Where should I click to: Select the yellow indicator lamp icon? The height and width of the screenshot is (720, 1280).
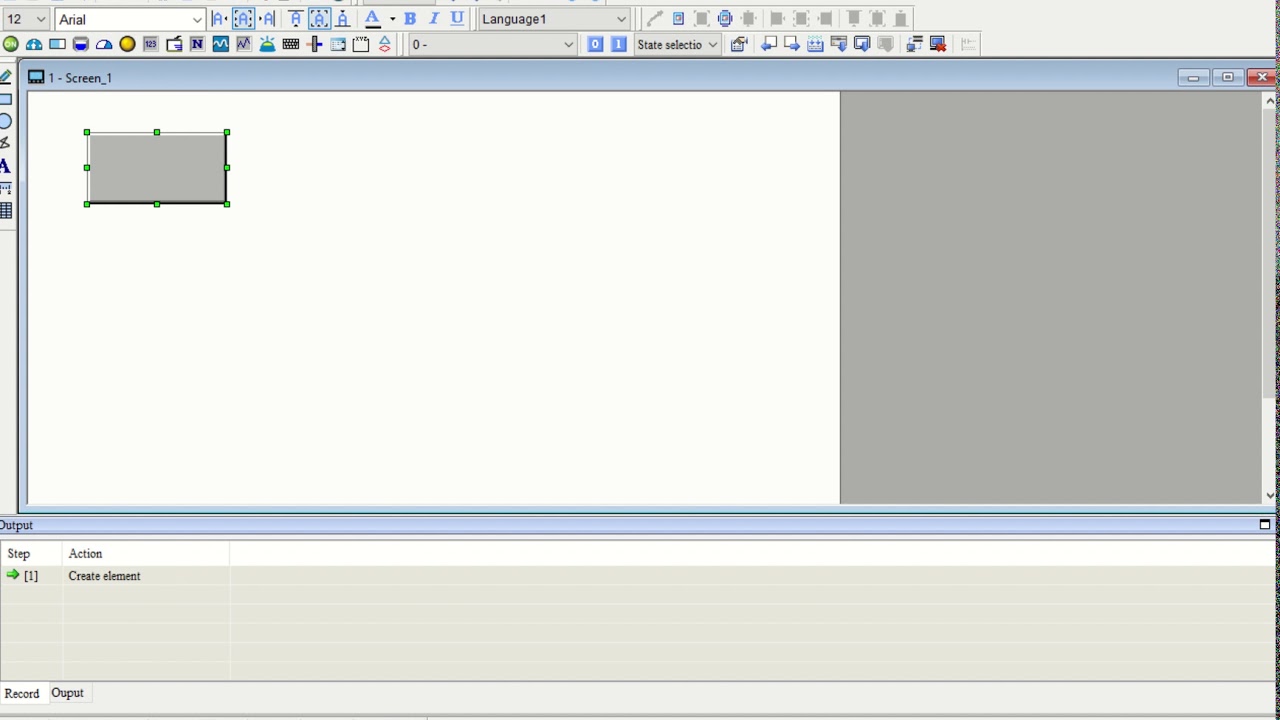coord(127,44)
